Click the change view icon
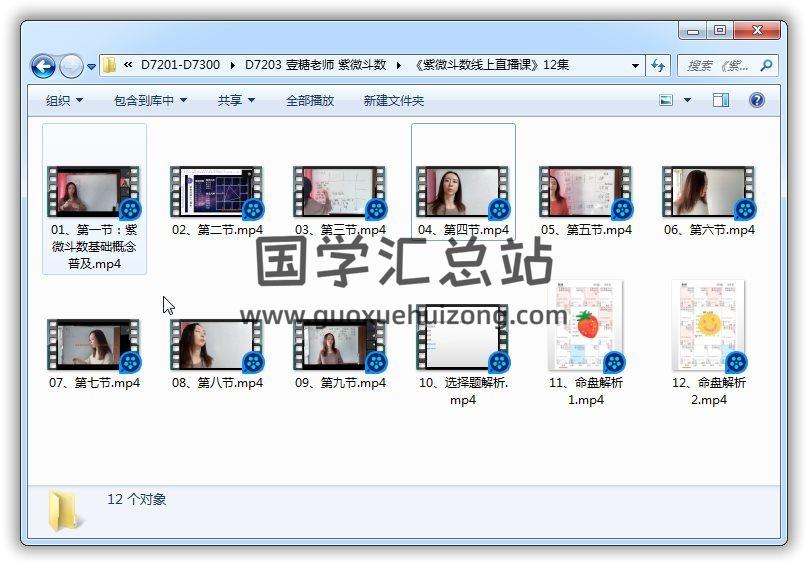This screenshot has height=566, width=808. click(x=666, y=100)
